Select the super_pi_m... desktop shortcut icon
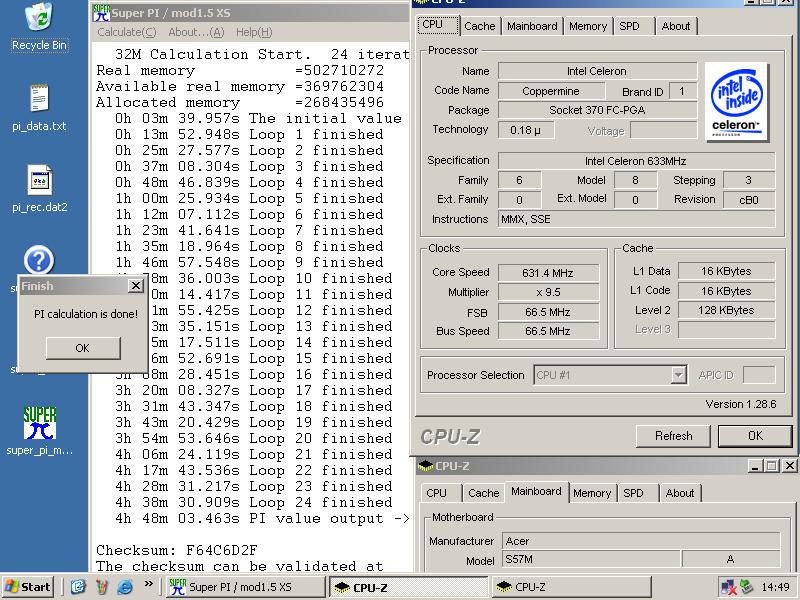800x600 pixels. (39, 431)
